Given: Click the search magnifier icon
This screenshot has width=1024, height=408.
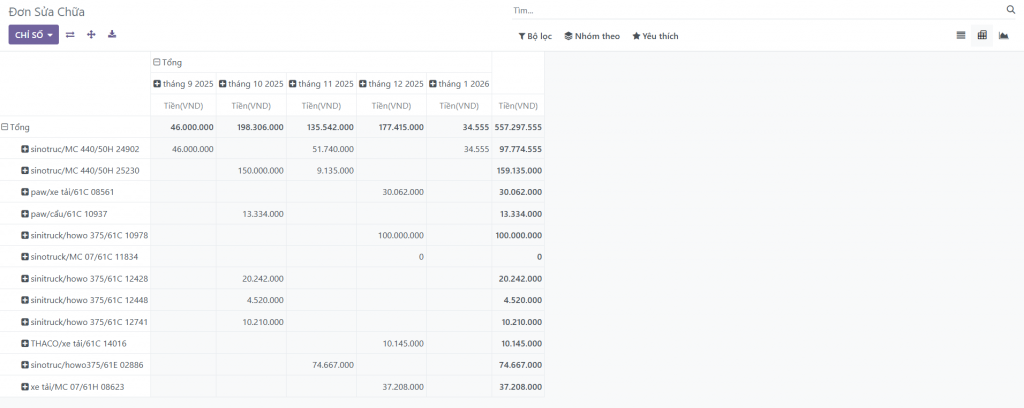Looking at the screenshot, I should tap(1010, 10).
